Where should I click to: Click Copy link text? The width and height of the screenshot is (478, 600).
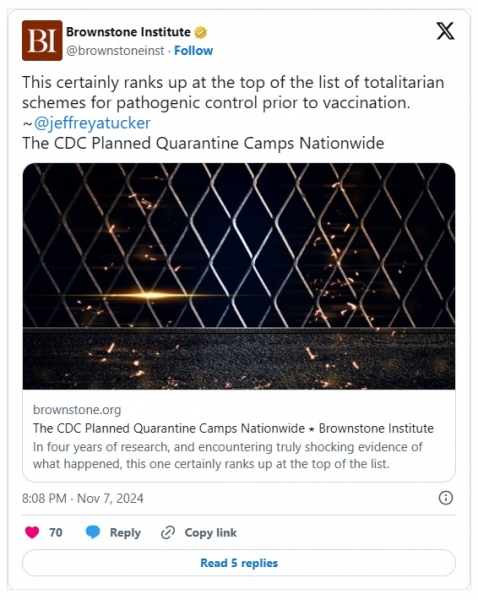point(210,532)
